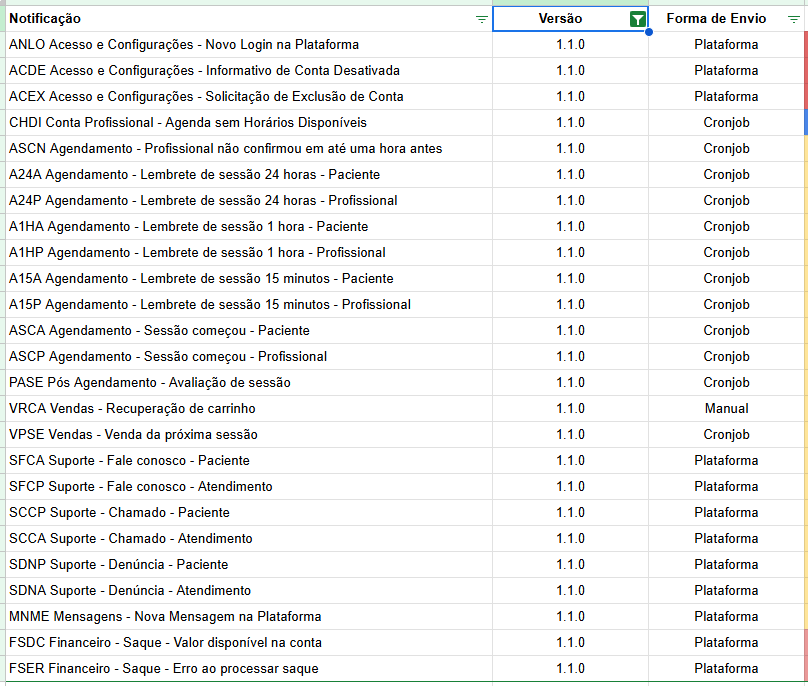Click the blue color bar beside the CHDI row
Viewport: 808px width, 686px height.
[x=805, y=123]
